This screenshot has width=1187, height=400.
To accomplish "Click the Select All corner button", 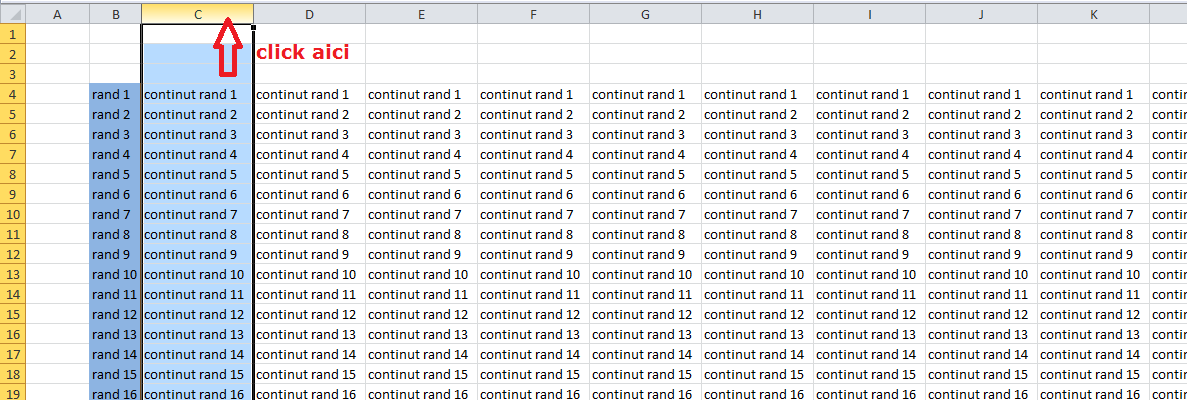I will (x=11, y=14).
